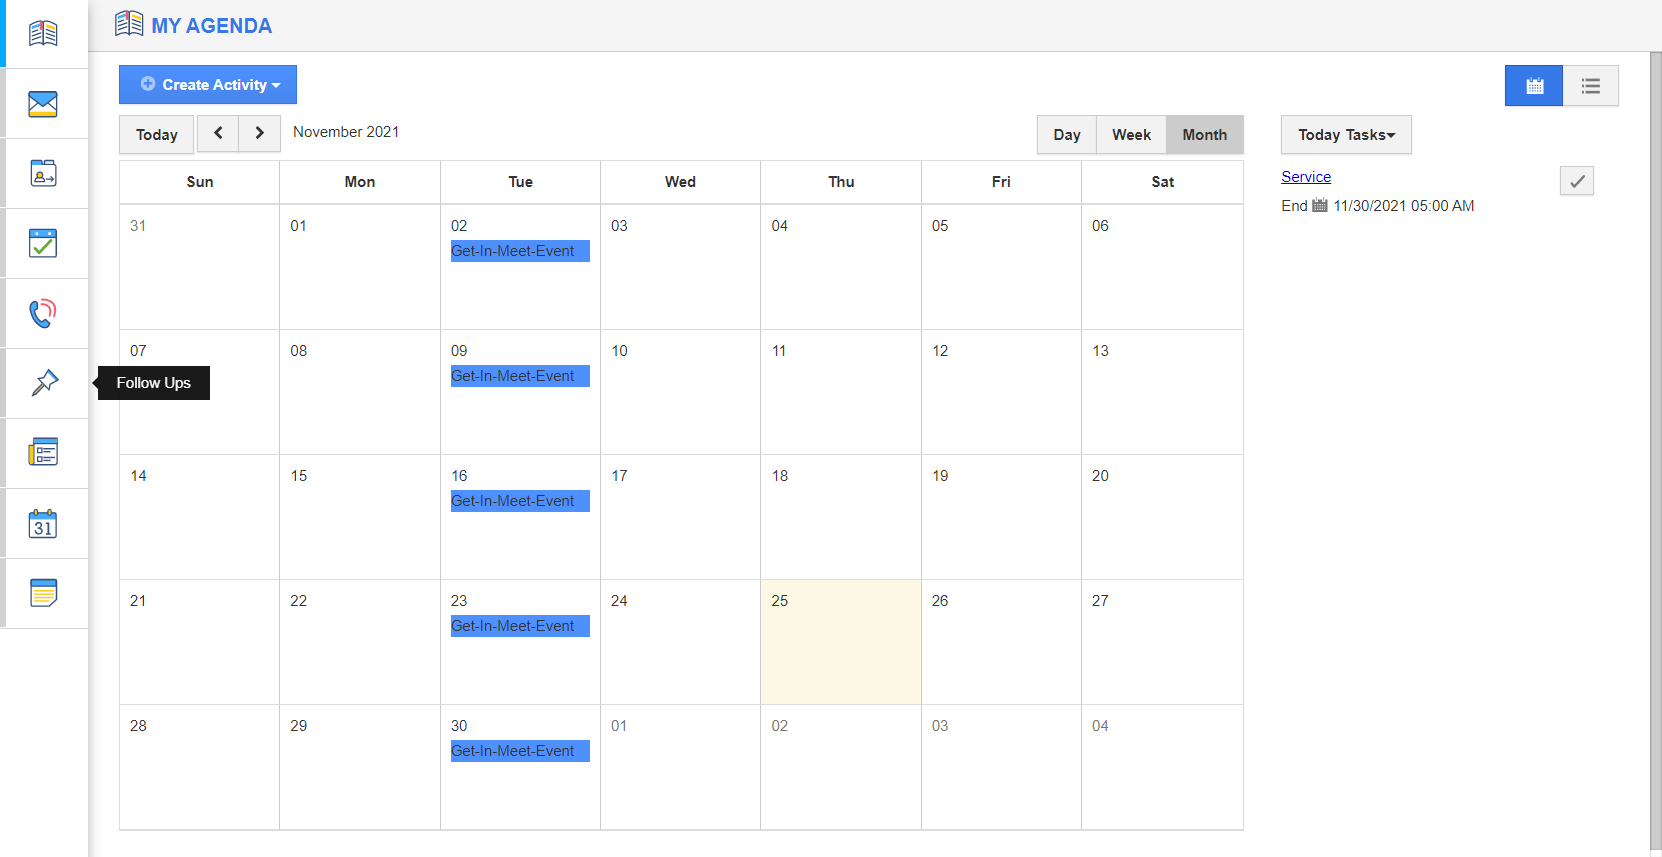Click the newspaper icon in sidebar
Image resolution: width=1662 pixels, height=857 pixels.
[x=43, y=453]
